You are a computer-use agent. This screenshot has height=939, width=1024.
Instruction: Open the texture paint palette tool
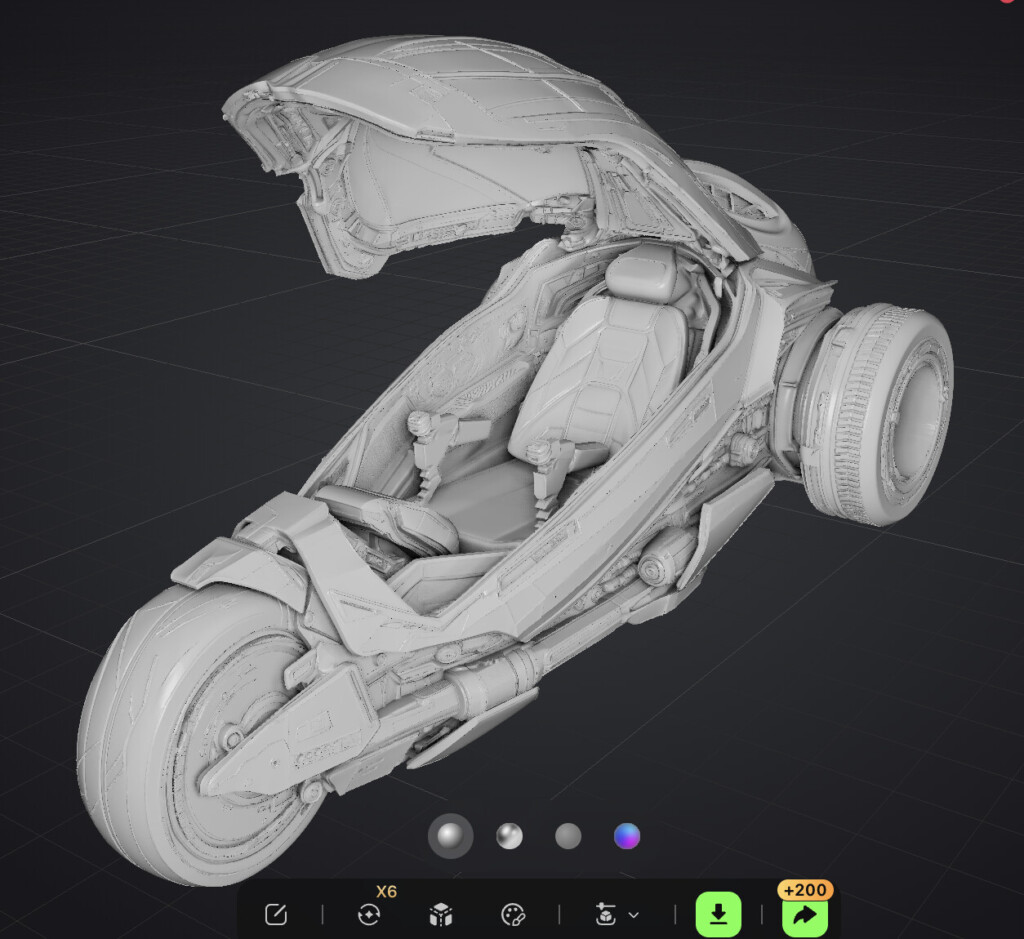click(x=513, y=914)
